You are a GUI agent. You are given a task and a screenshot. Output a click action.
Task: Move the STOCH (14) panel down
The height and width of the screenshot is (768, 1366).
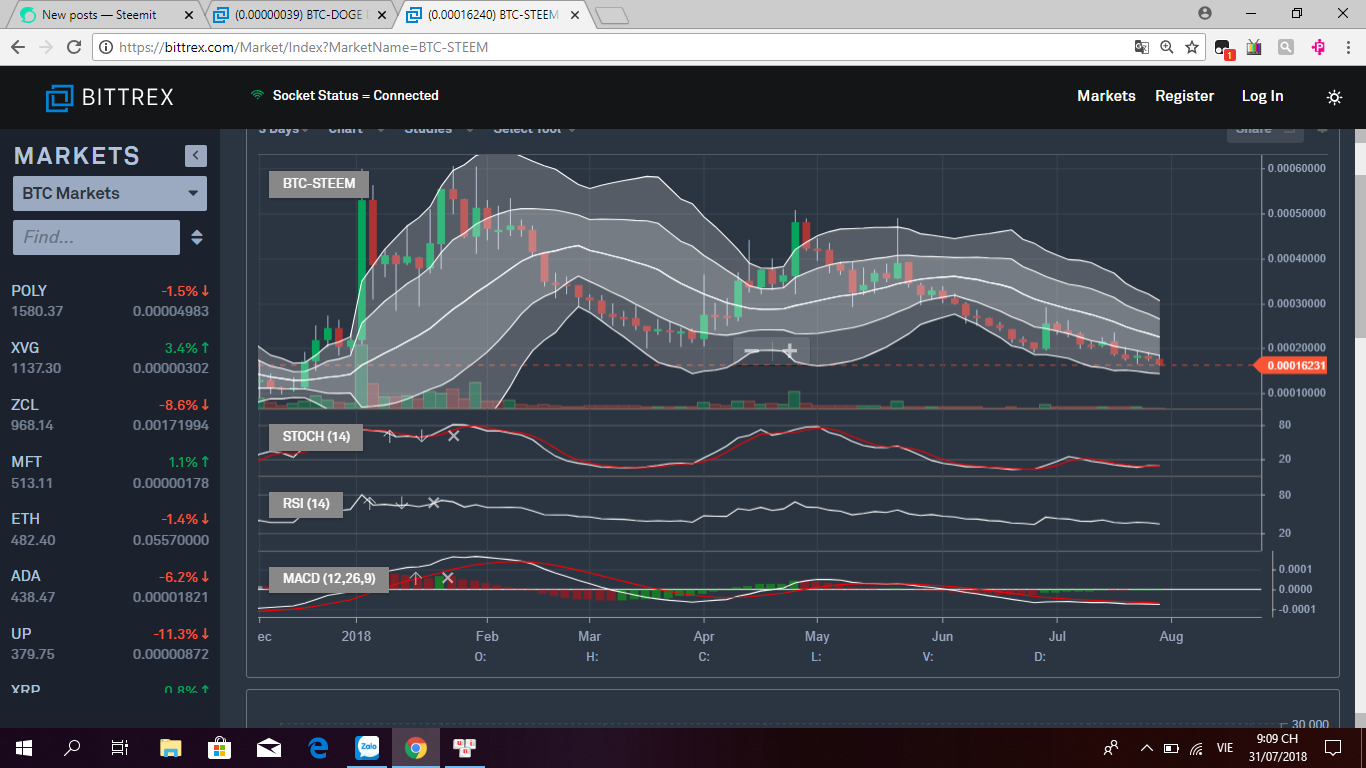[x=421, y=436]
